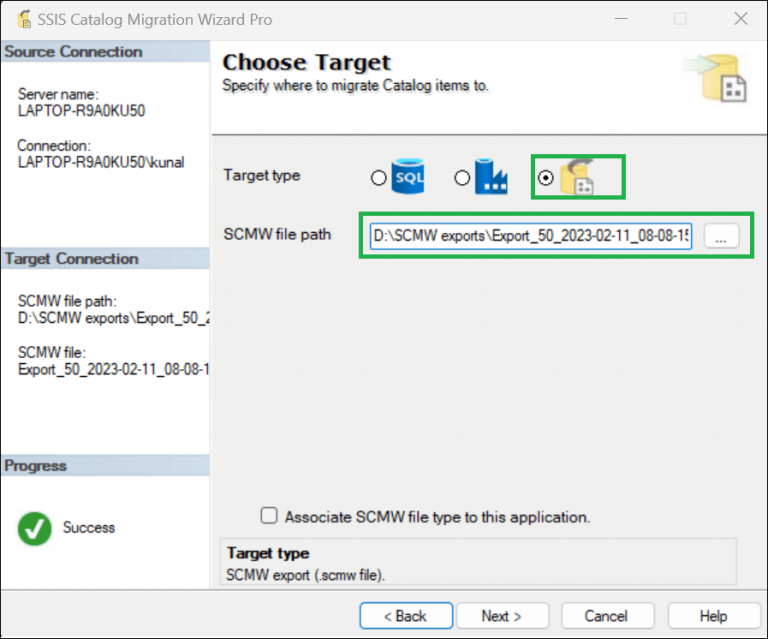Click the Target Connection panel header

point(105,259)
